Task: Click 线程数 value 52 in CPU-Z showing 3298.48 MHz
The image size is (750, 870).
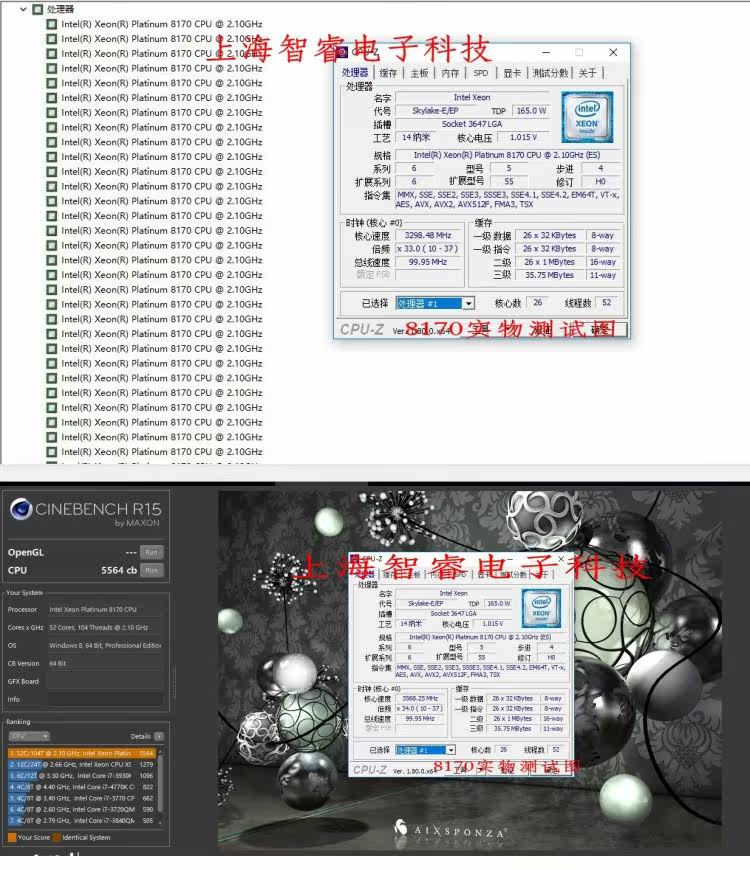Action: pos(606,302)
